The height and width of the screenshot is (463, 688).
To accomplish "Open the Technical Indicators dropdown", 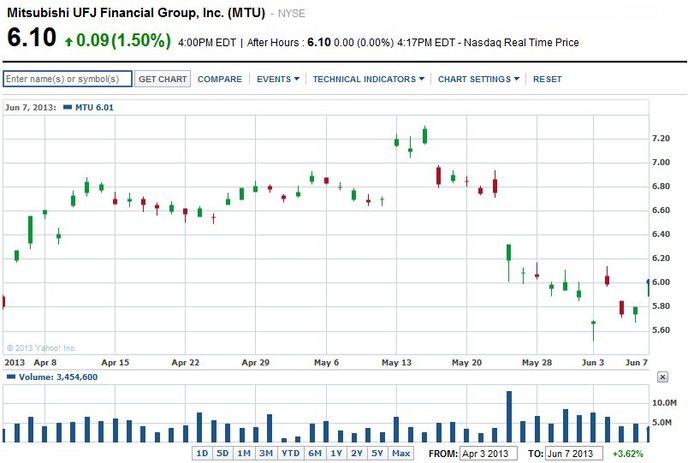I will tap(368, 79).
